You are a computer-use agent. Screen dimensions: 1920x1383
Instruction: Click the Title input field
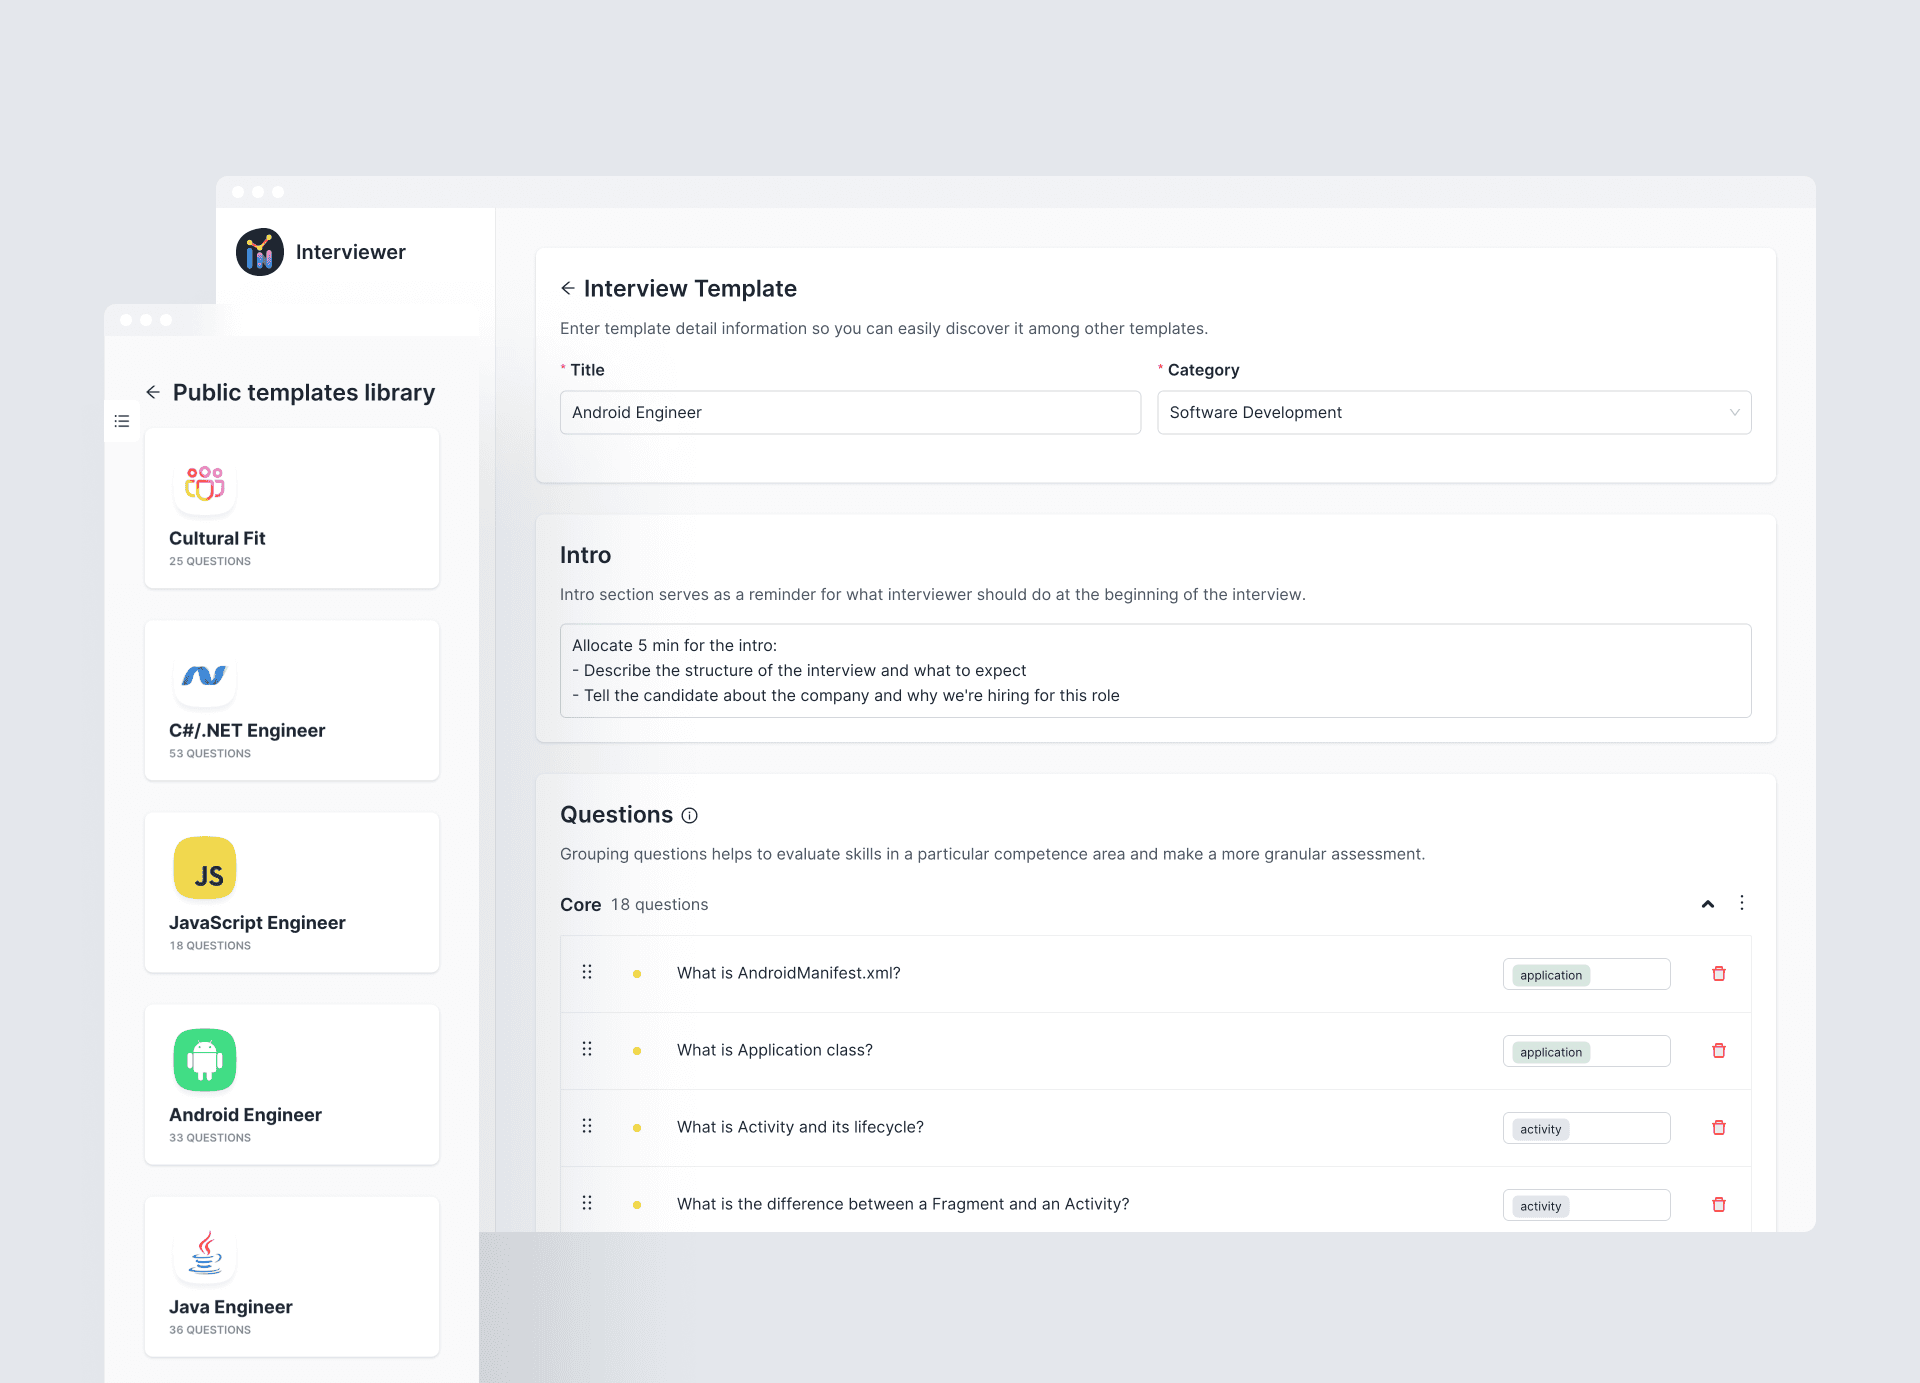click(849, 413)
